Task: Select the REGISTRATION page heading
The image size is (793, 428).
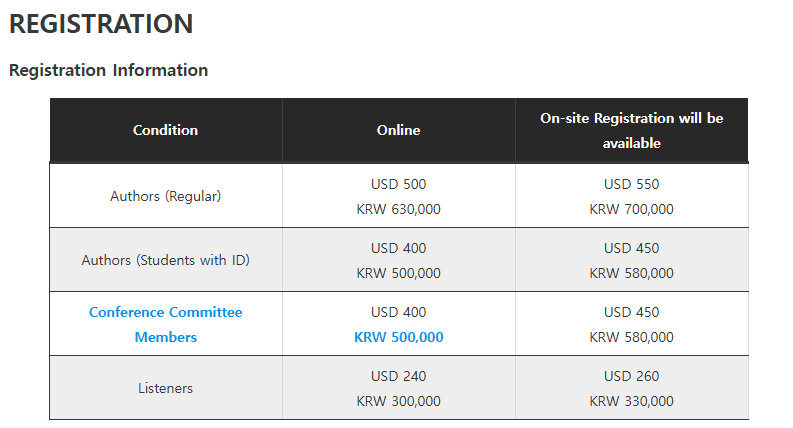Action: [x=101, y=24]
